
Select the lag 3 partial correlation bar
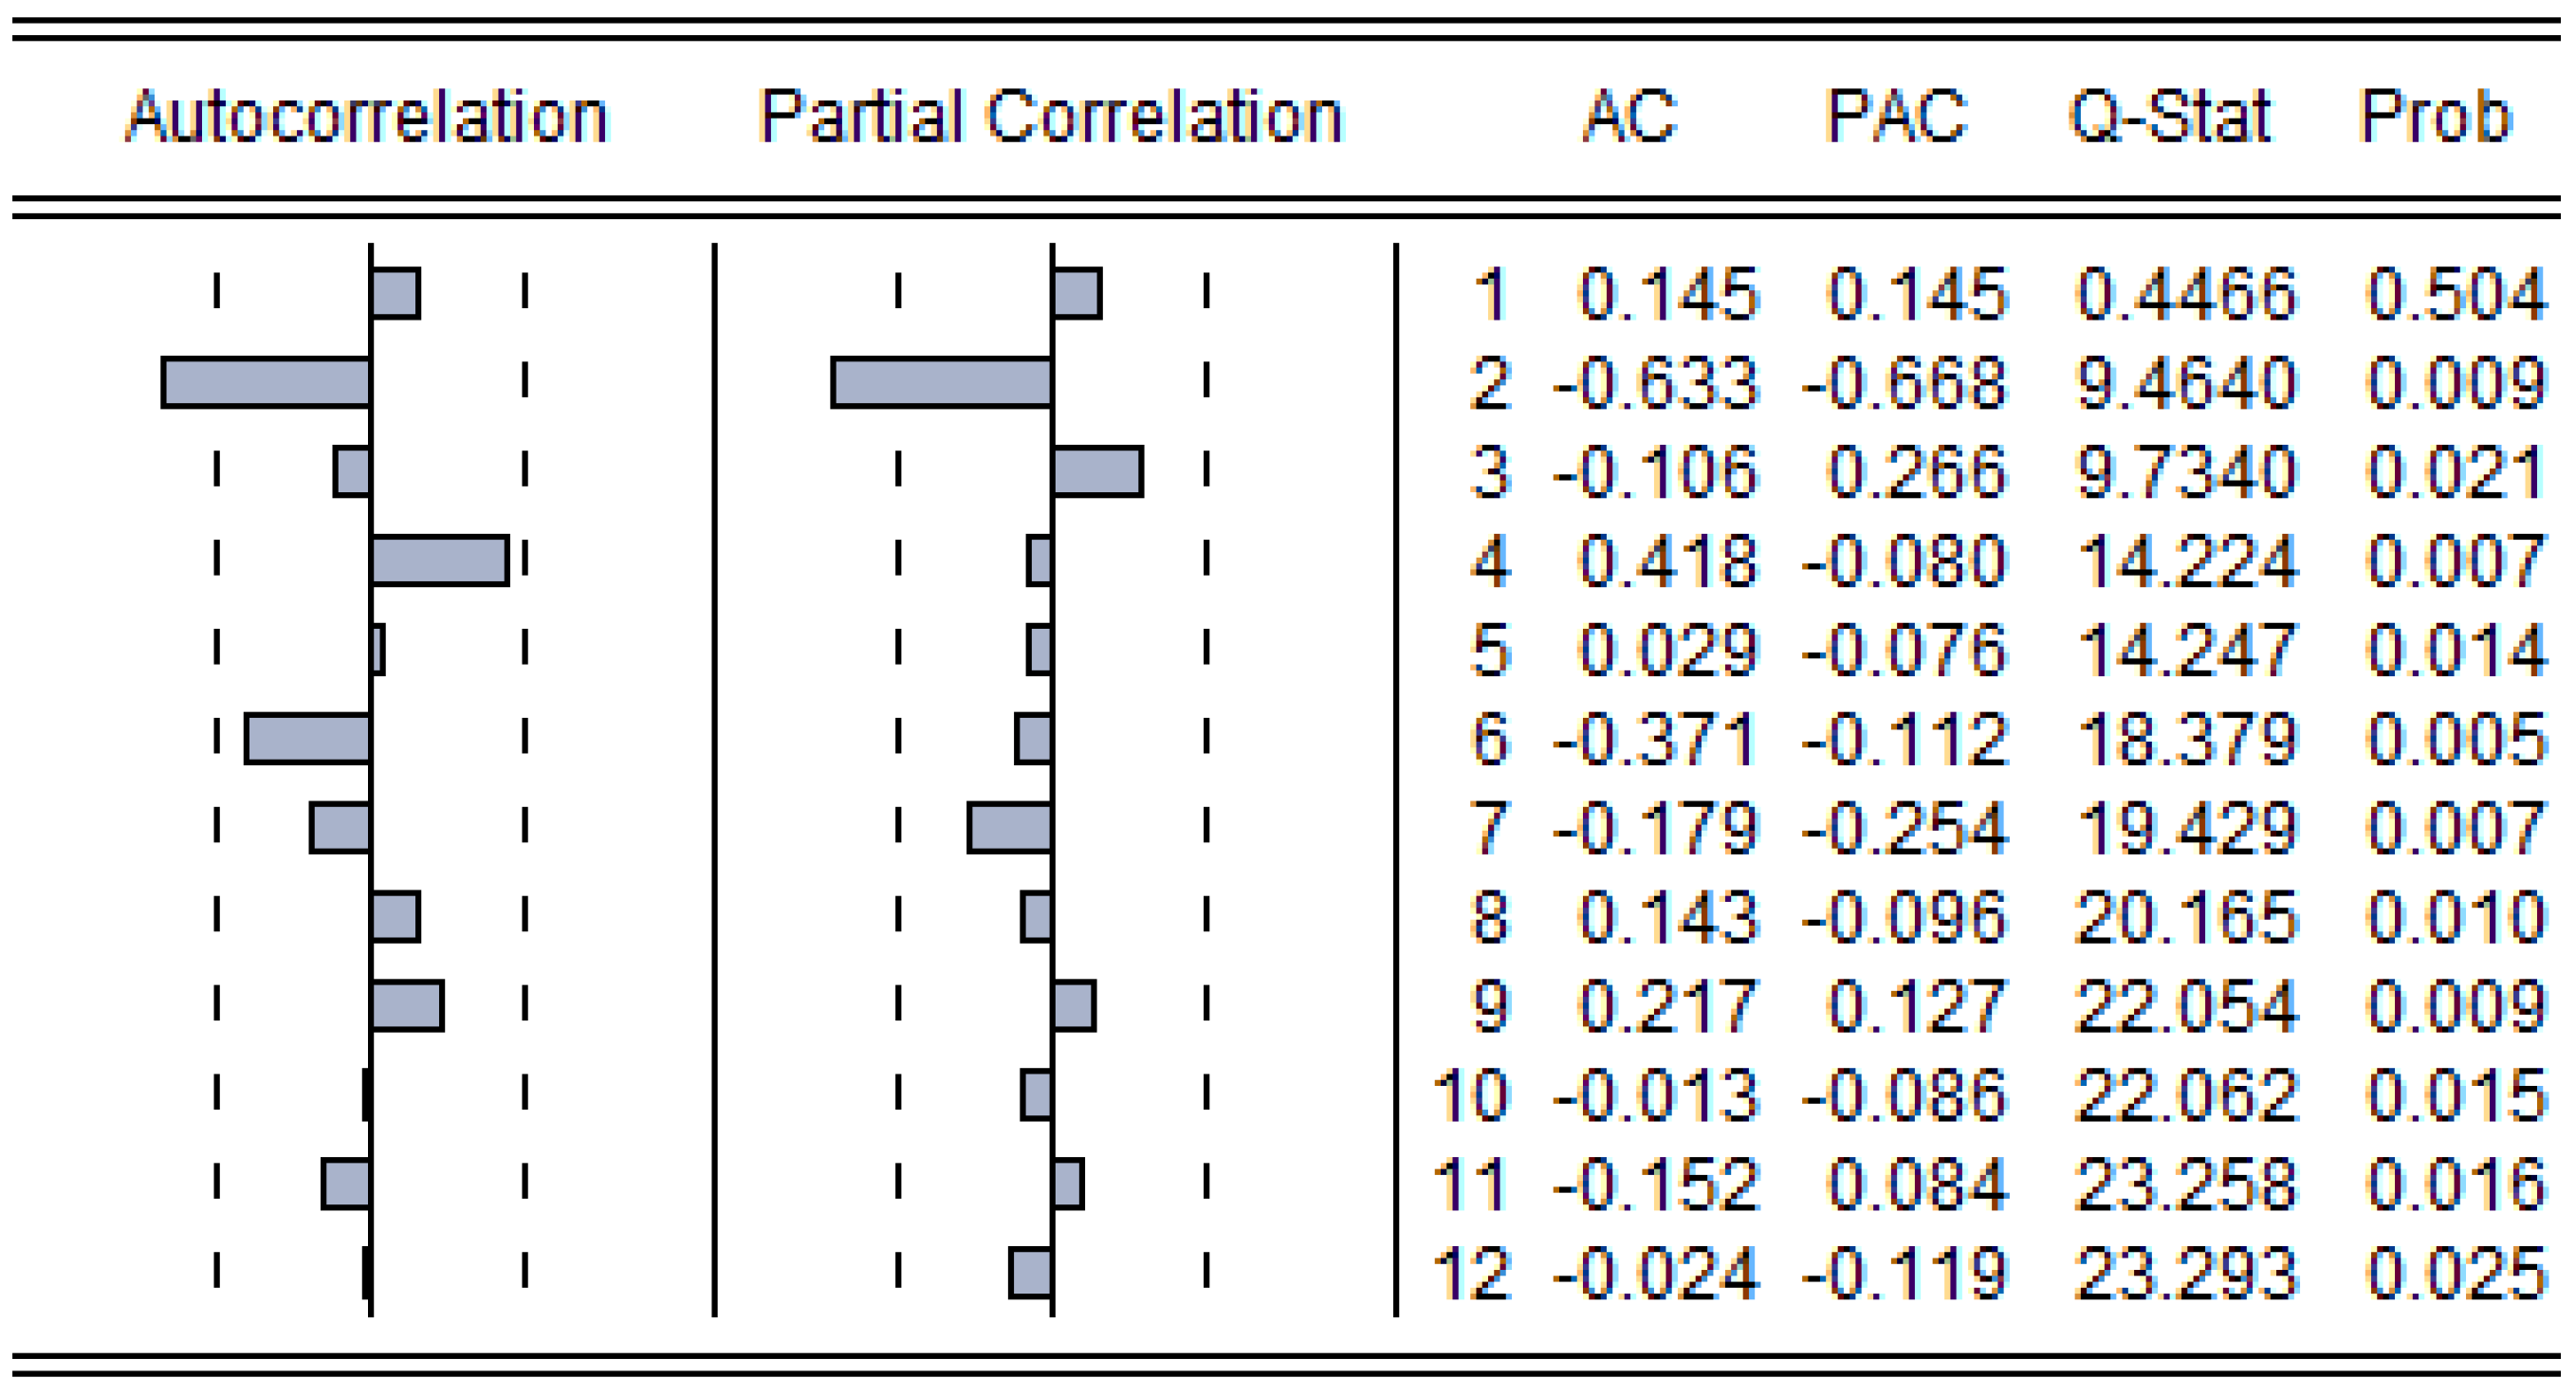click(1097, 471)
